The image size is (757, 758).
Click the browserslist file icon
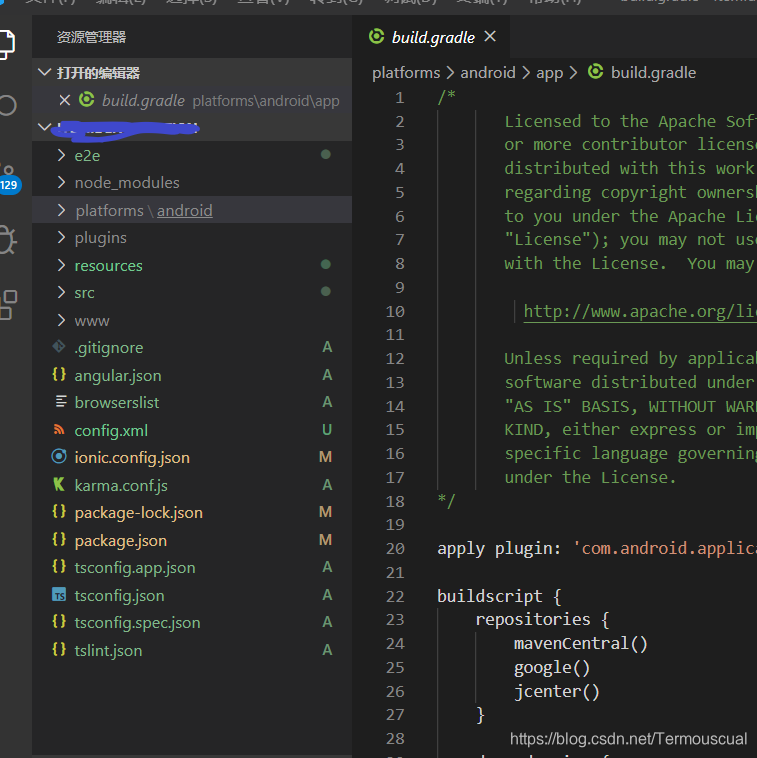pos(60,401)
